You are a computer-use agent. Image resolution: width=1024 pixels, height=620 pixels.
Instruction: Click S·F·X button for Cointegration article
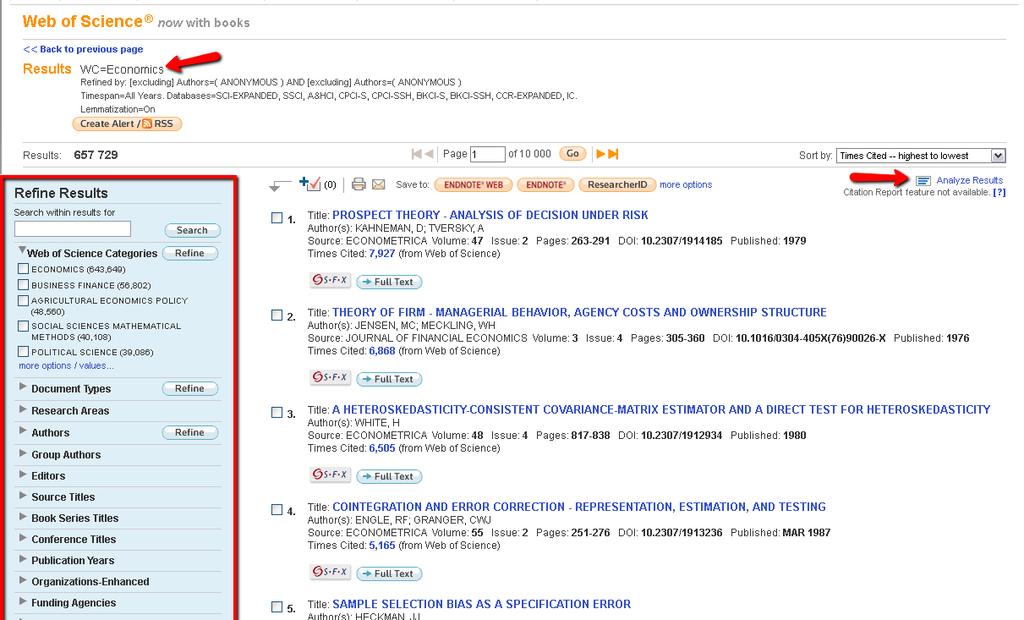(x=330, y=572)
